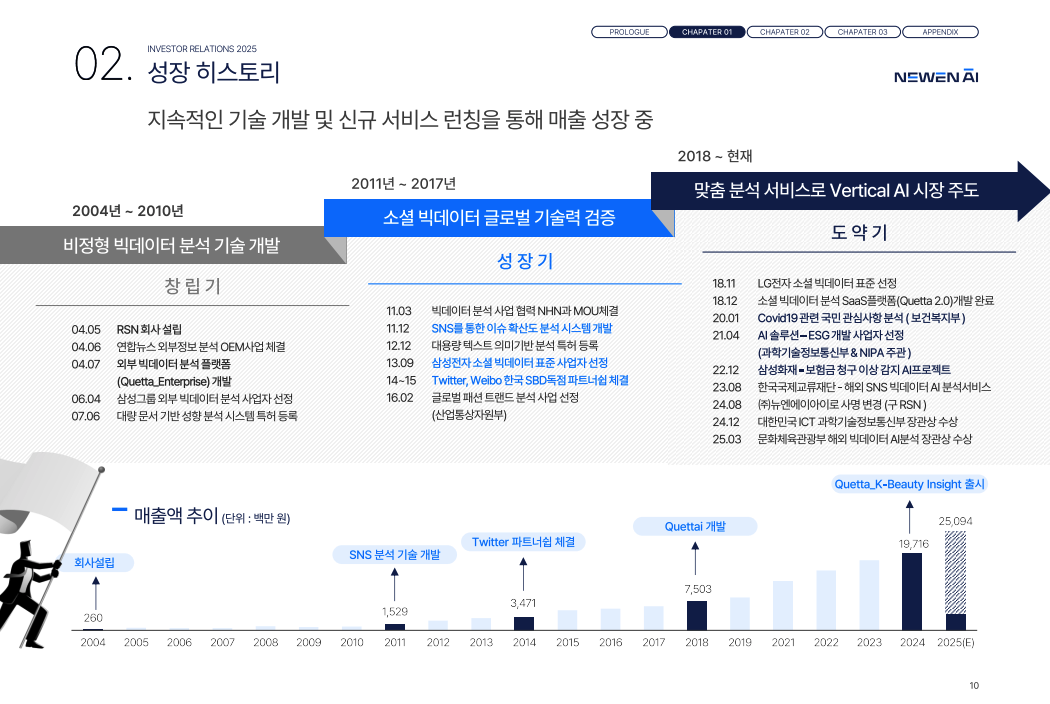The image size is (1050, 704).
Task: Click the 2004 axis year label
Action: coord(93,642)
